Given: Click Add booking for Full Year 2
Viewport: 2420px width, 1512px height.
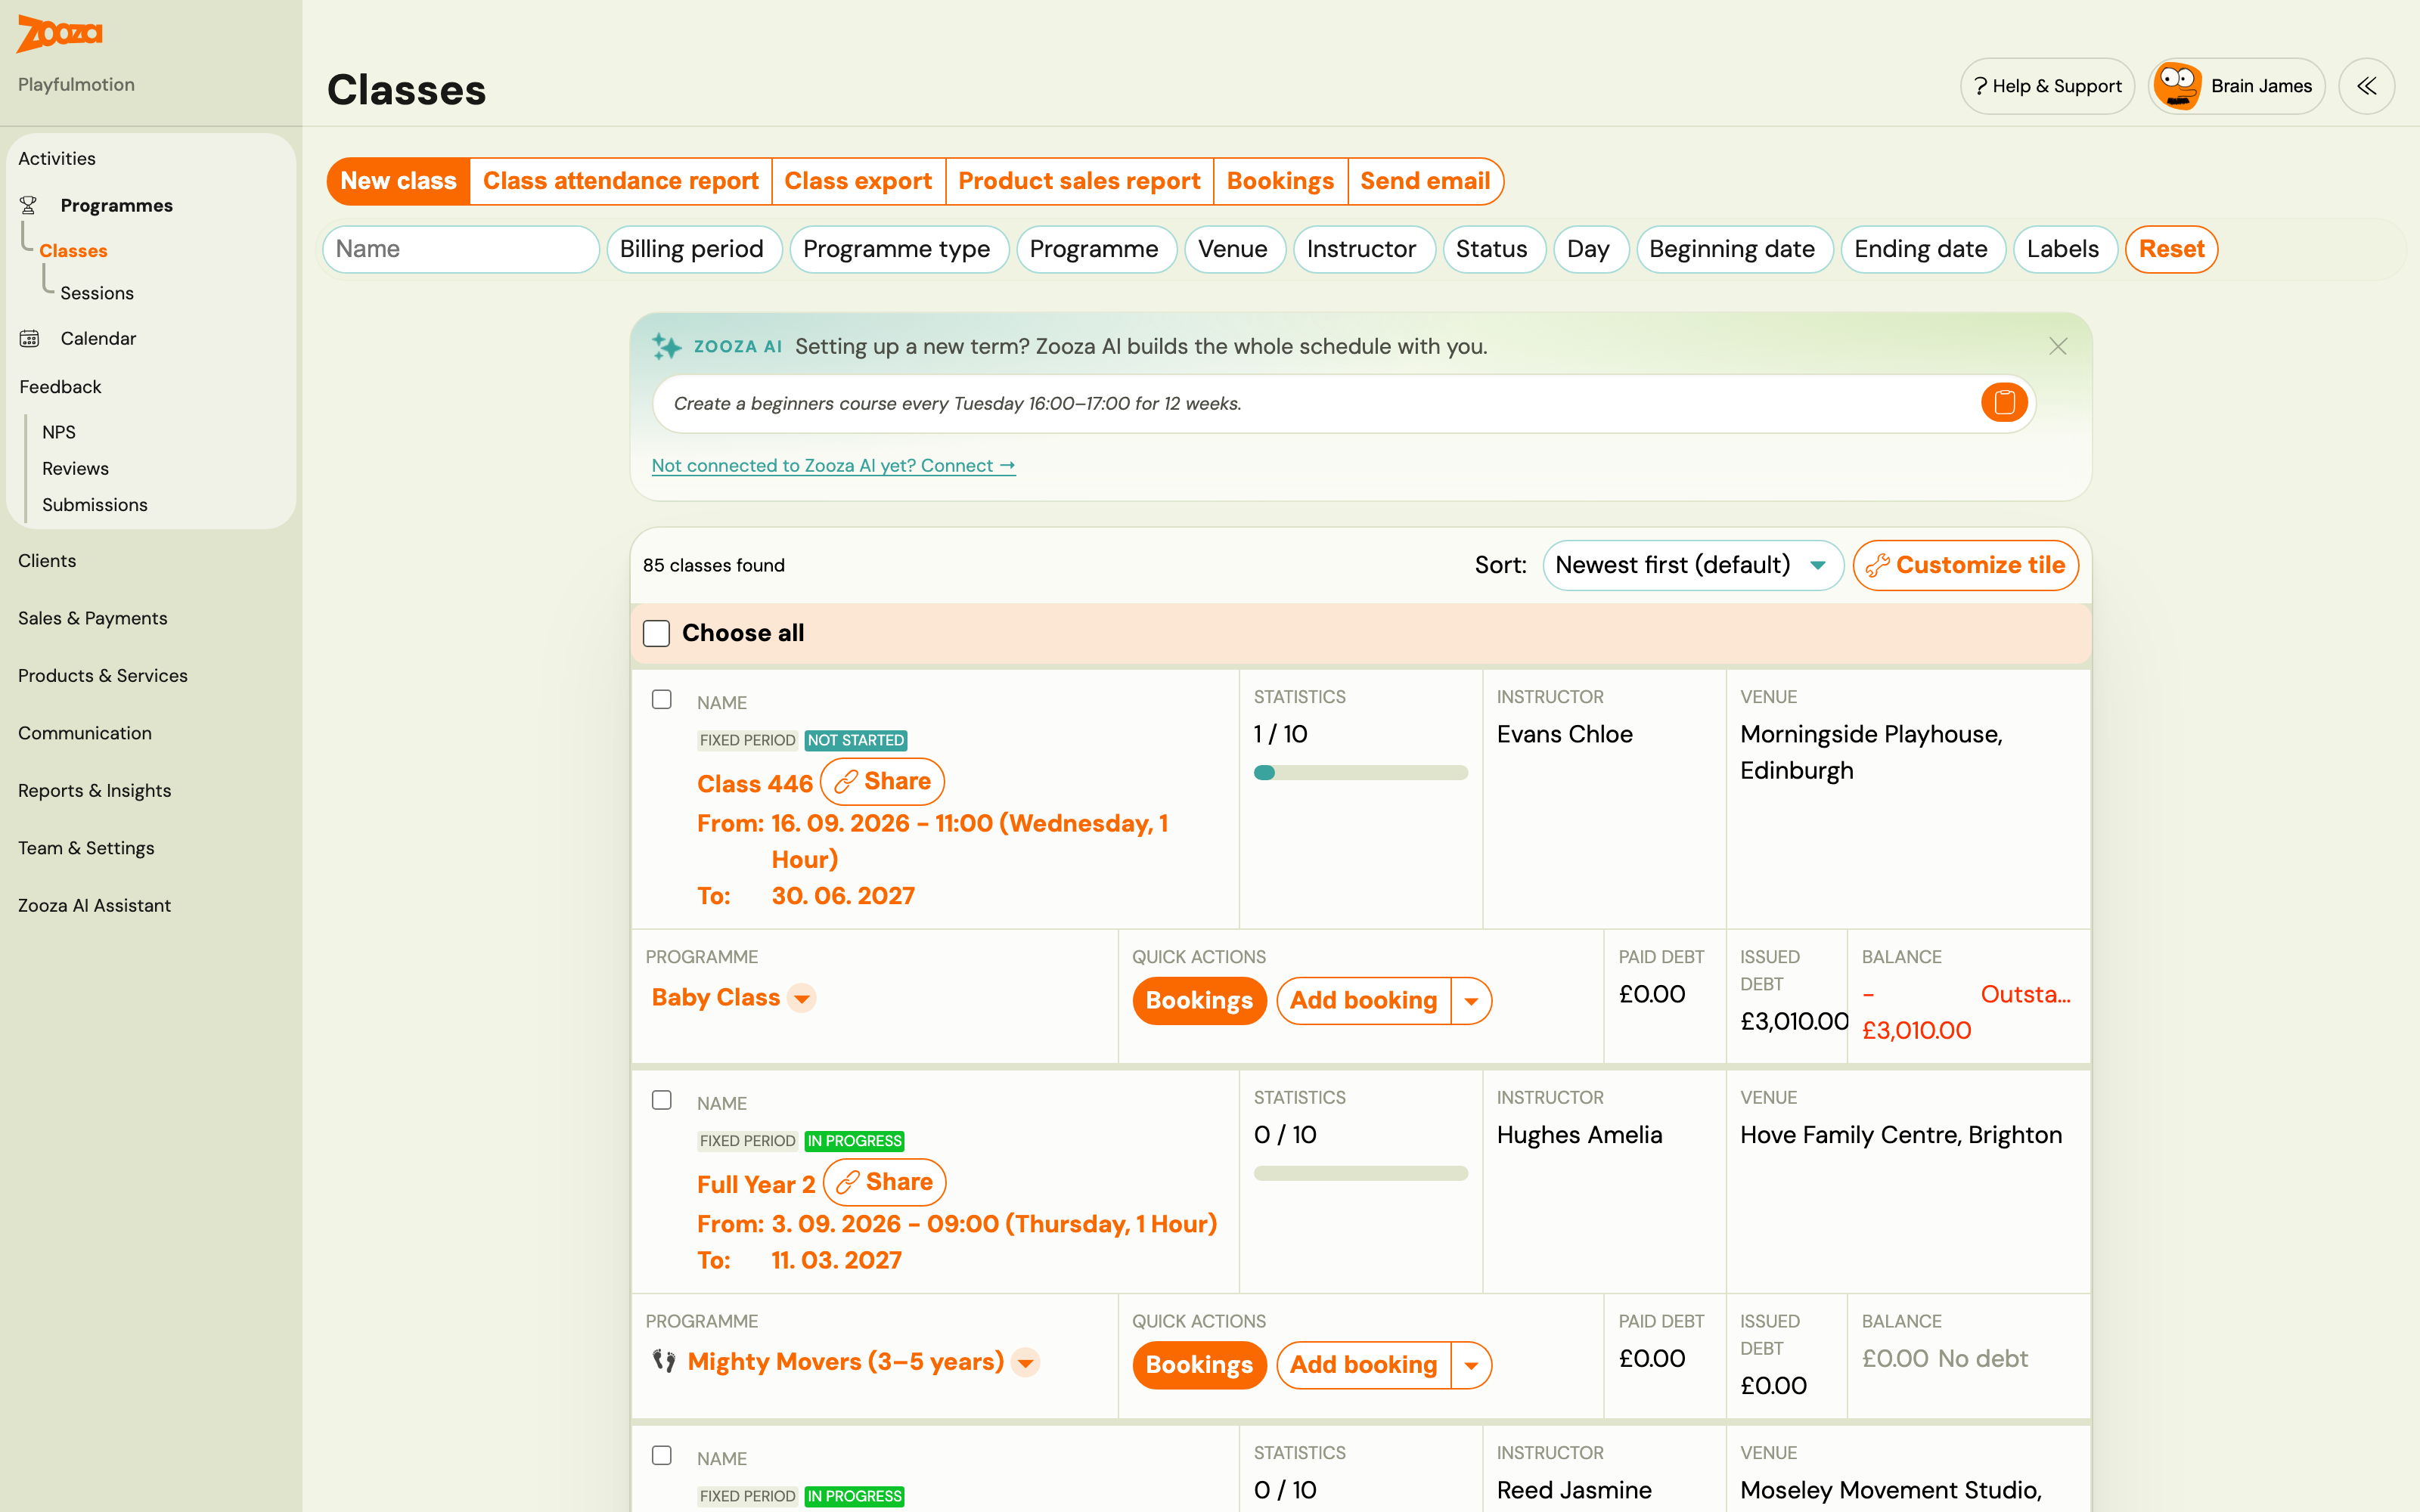Looking at the screenshot, I should click(x=1364, y=1365).
